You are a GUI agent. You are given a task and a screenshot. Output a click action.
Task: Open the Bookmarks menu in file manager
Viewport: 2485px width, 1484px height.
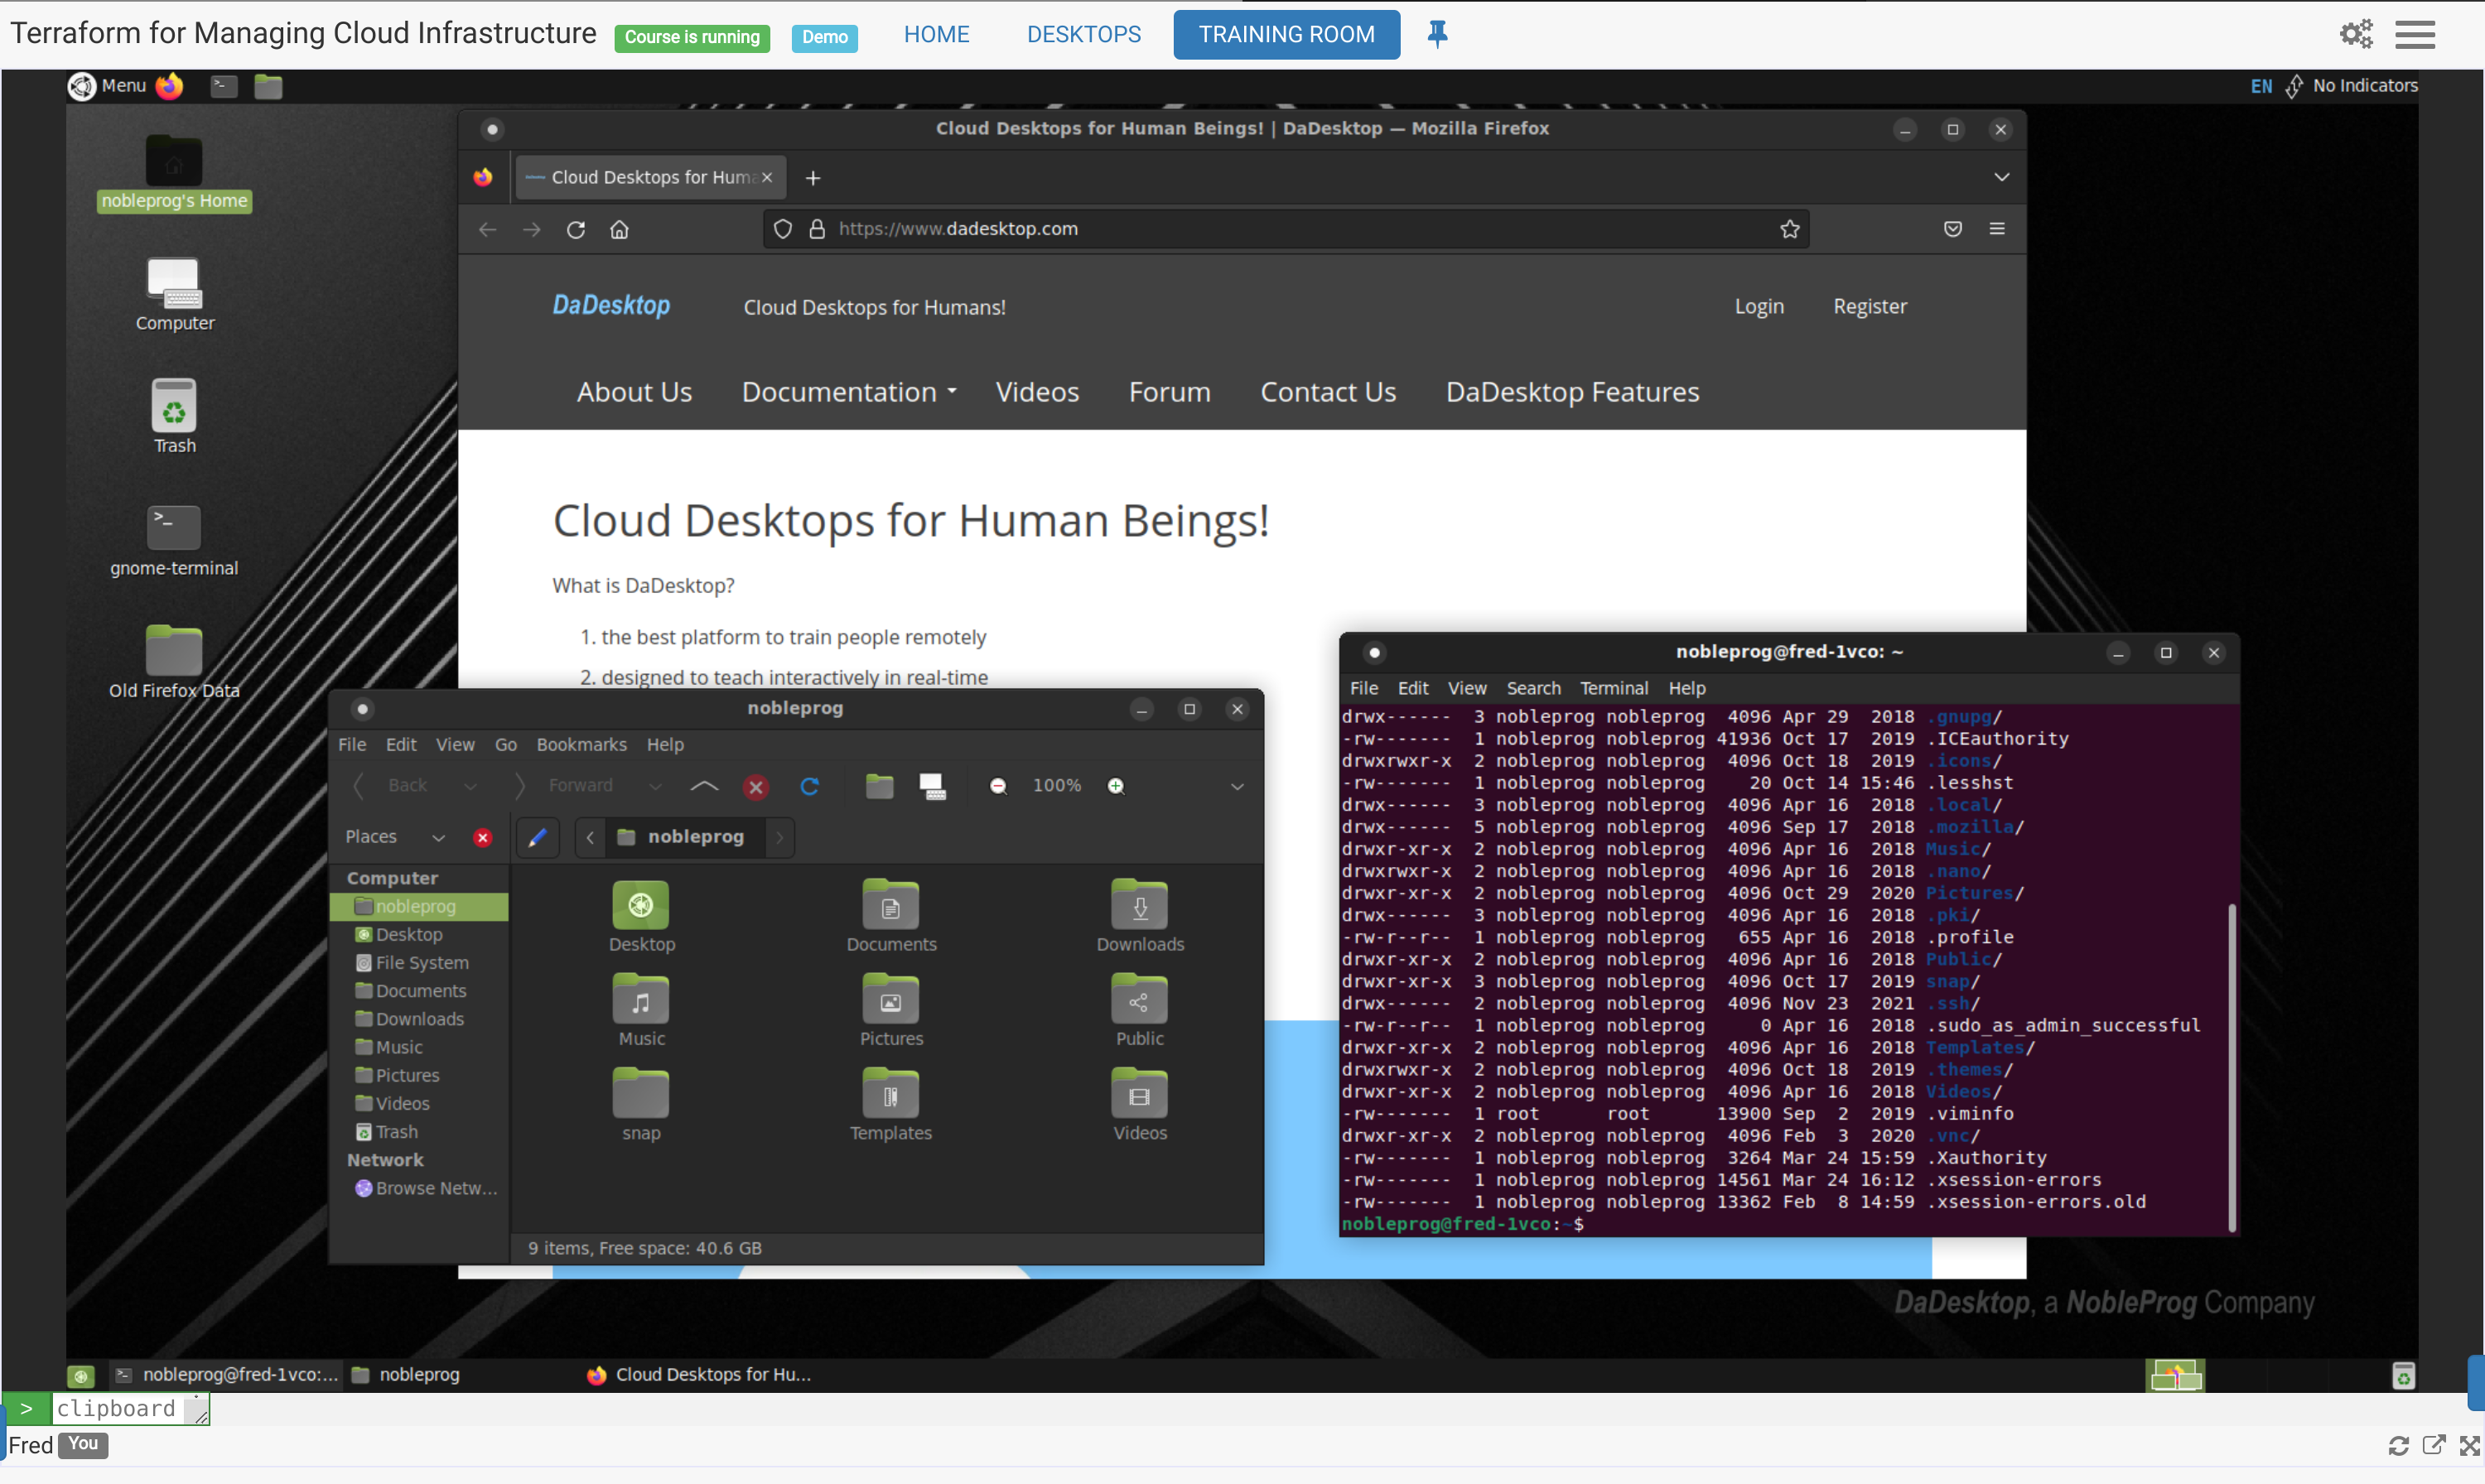pyautogui.click(x=581, y=744)
